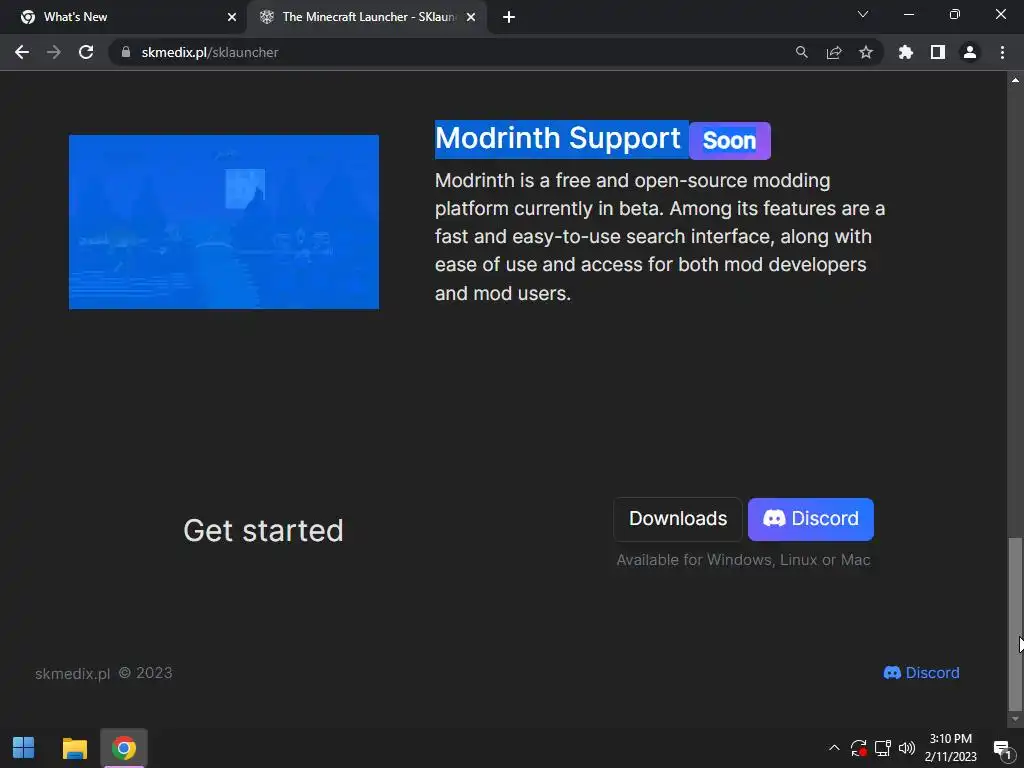Screen dimensions: 1024x768
Task: Open network settings tray icon
Action: point(883,748)
